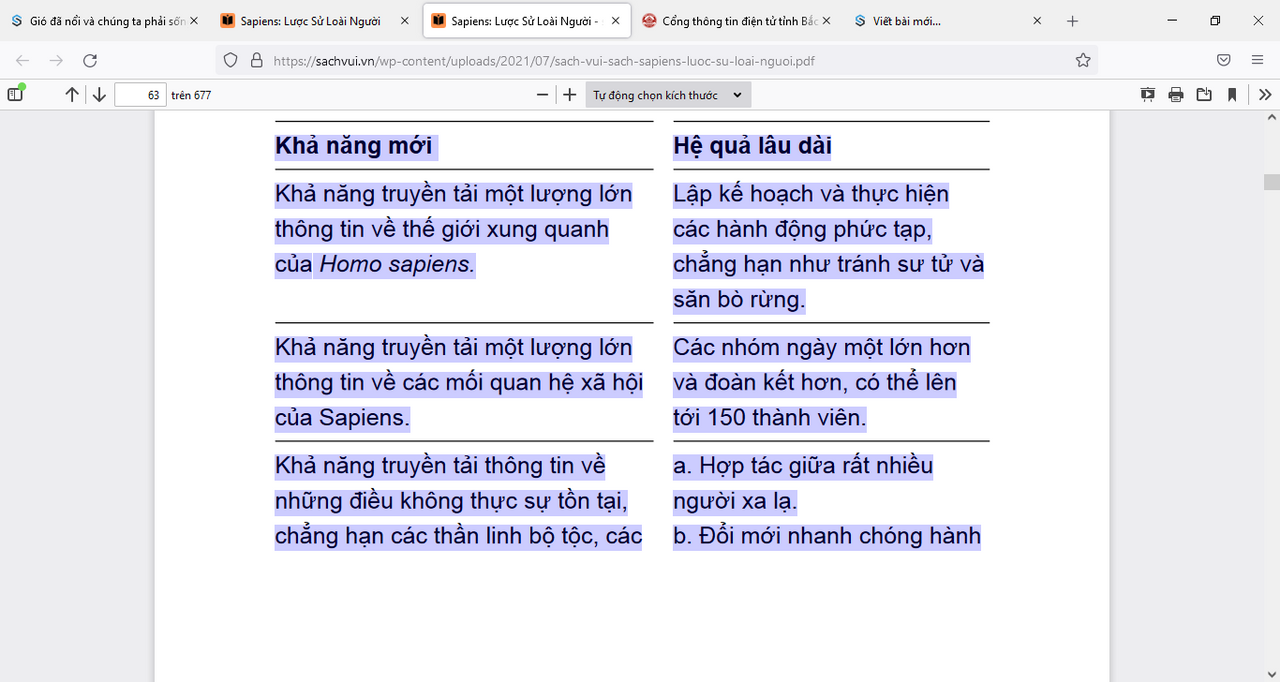Click the sachvui.vn URL in address bar
Screen dimensions: 1280x682
(544, 60)
